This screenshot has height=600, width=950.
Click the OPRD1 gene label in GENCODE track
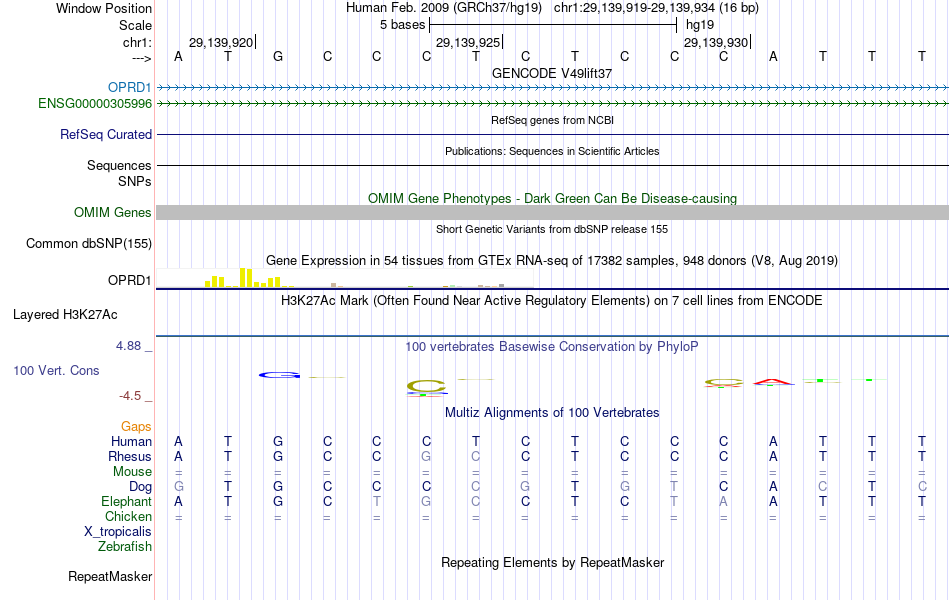point(130,88)
